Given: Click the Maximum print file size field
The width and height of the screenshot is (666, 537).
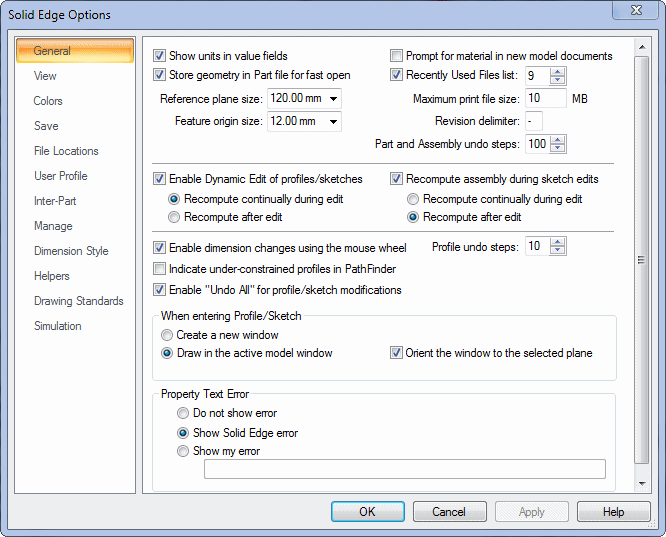Looking at the screenshot, I should pyautogui.click(x=545, y=99).
